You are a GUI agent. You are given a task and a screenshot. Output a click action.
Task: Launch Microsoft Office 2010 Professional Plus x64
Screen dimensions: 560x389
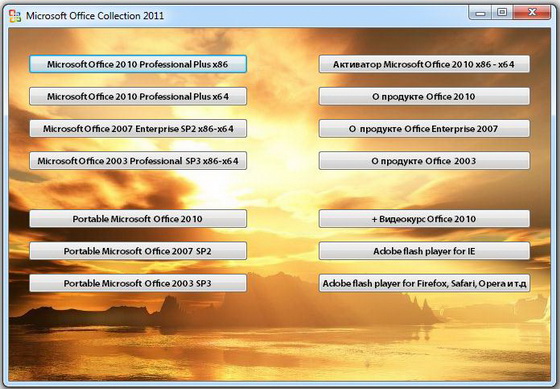tap(138, 96)
